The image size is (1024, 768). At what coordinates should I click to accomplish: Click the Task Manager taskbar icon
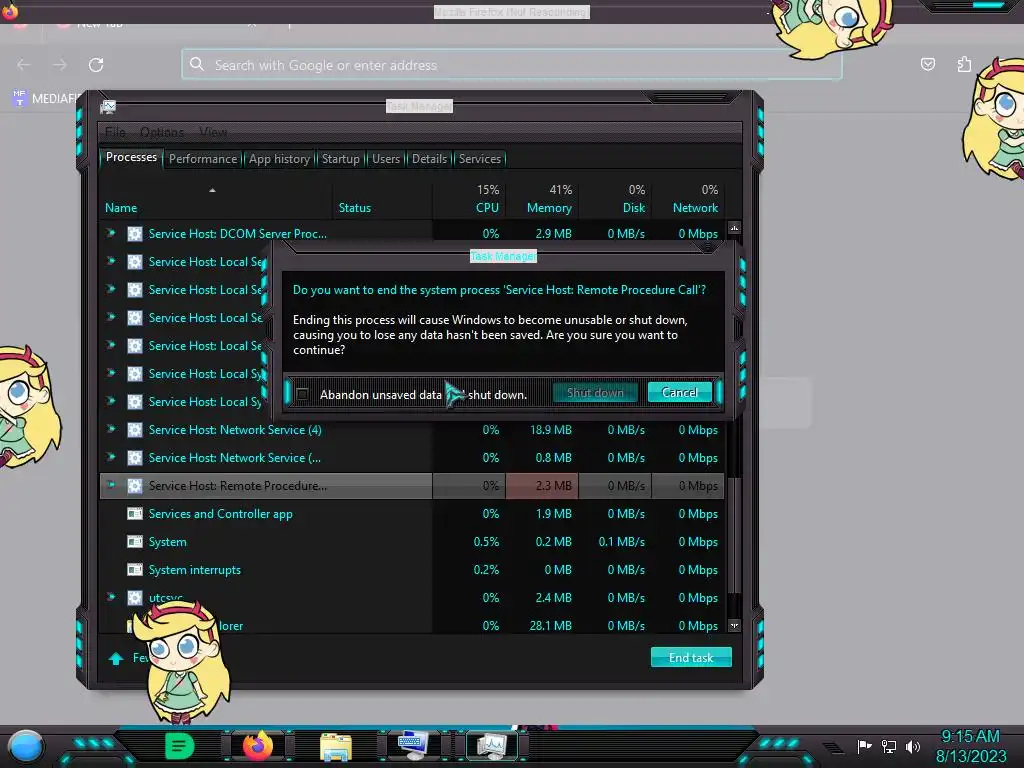(491, 745)
